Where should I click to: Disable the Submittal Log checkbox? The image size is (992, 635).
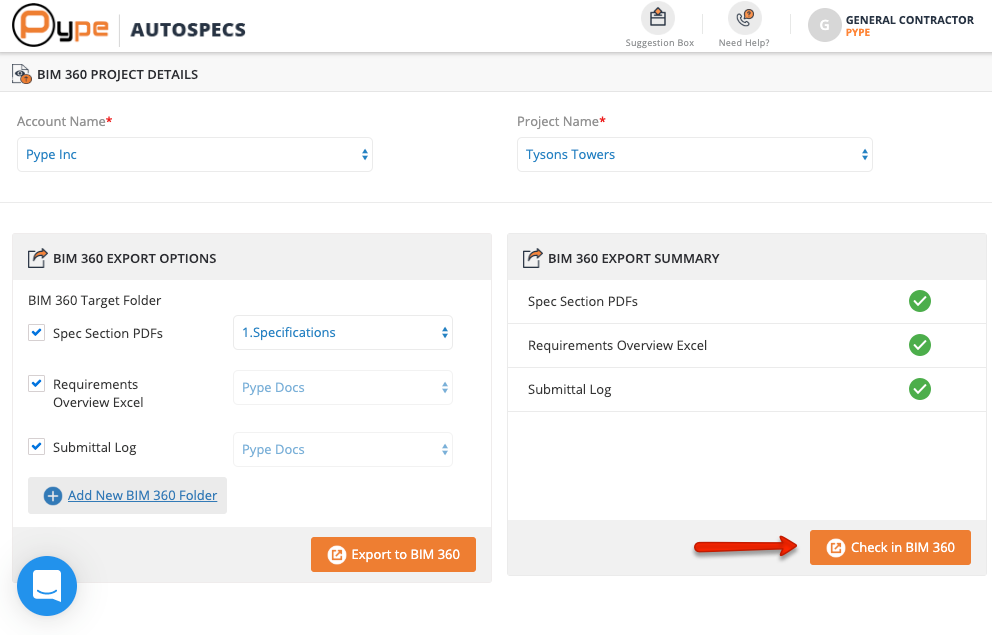(x=37, y=447)
